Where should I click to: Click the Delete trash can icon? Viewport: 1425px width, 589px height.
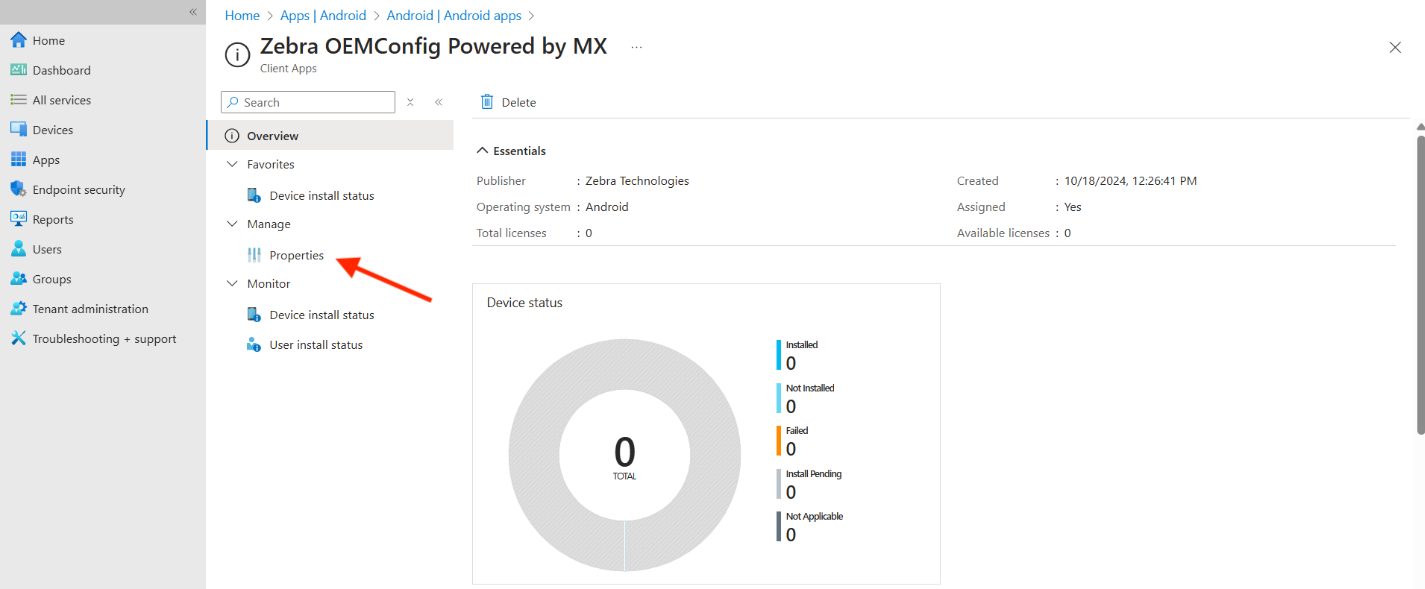(x=487, y=102)
